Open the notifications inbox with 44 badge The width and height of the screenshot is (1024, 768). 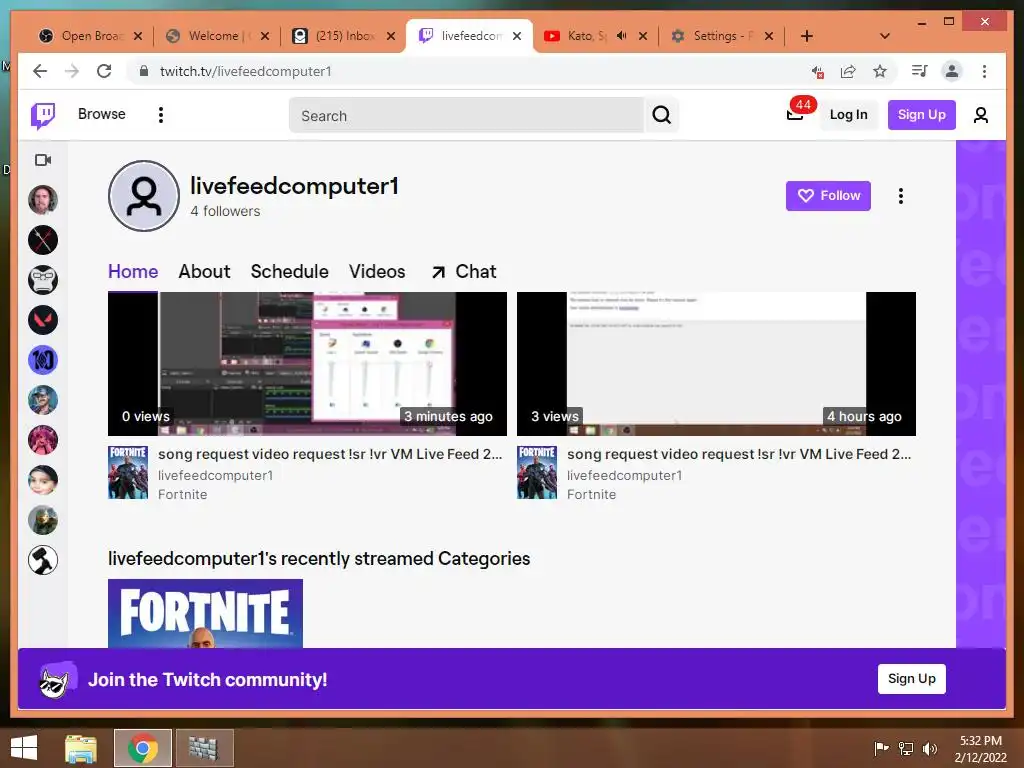tap(795, 115)
